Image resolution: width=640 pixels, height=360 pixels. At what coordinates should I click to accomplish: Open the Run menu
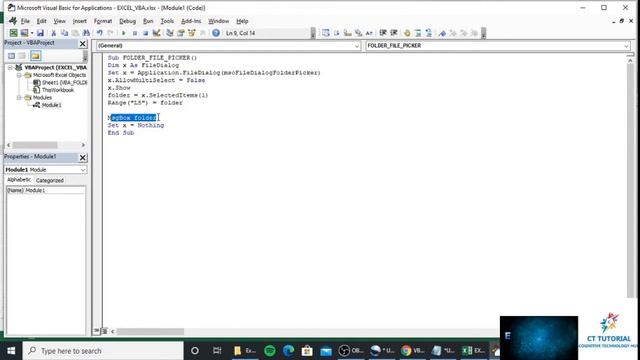[x=148, y=21]
